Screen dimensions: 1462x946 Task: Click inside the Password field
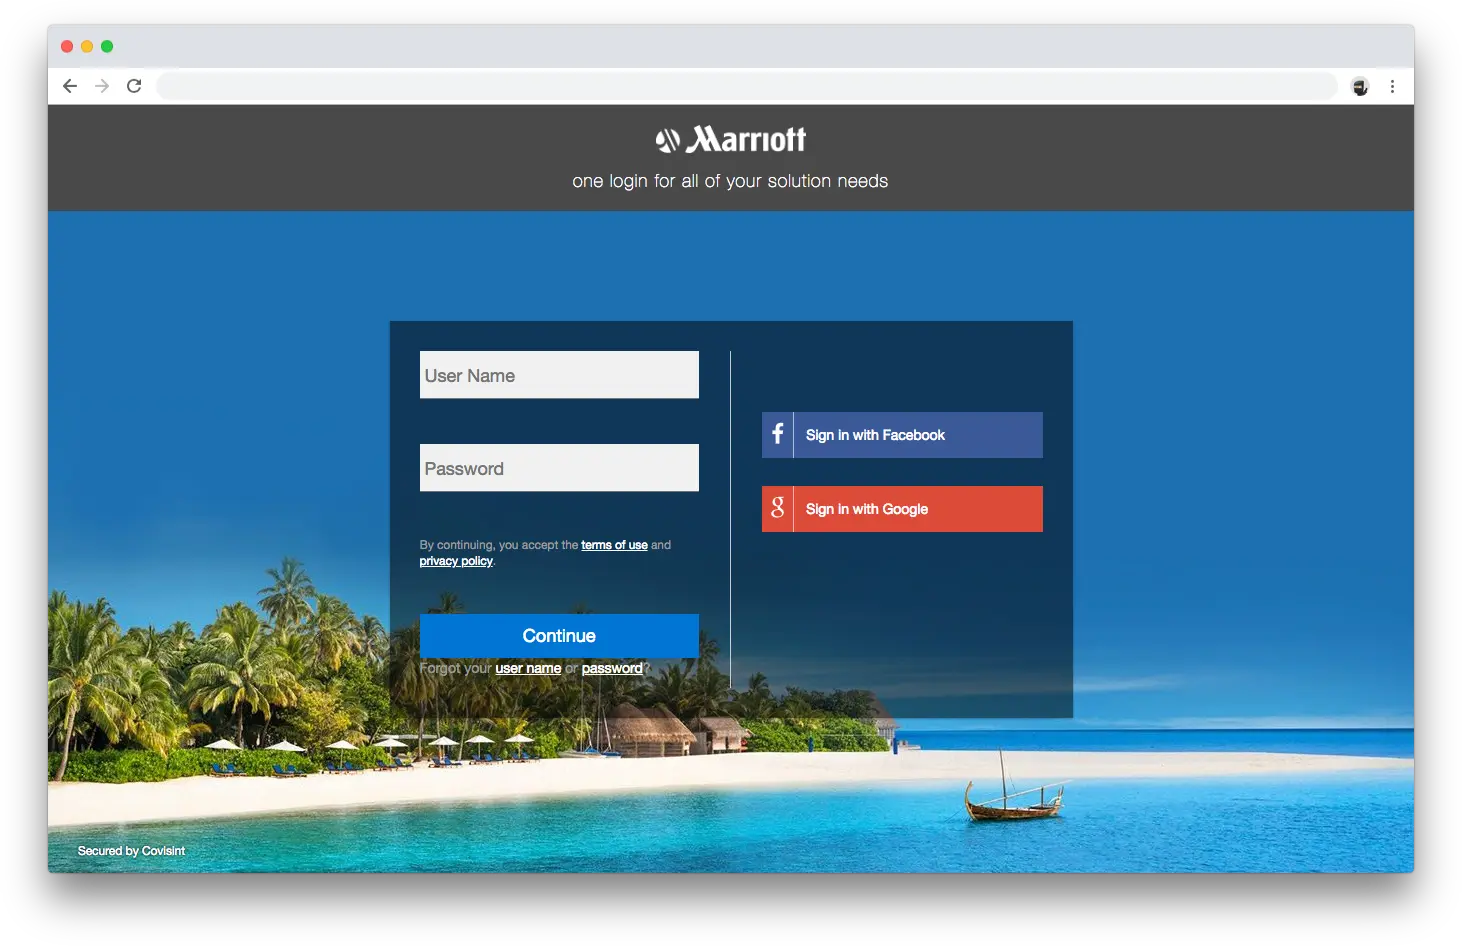[559, 468]
